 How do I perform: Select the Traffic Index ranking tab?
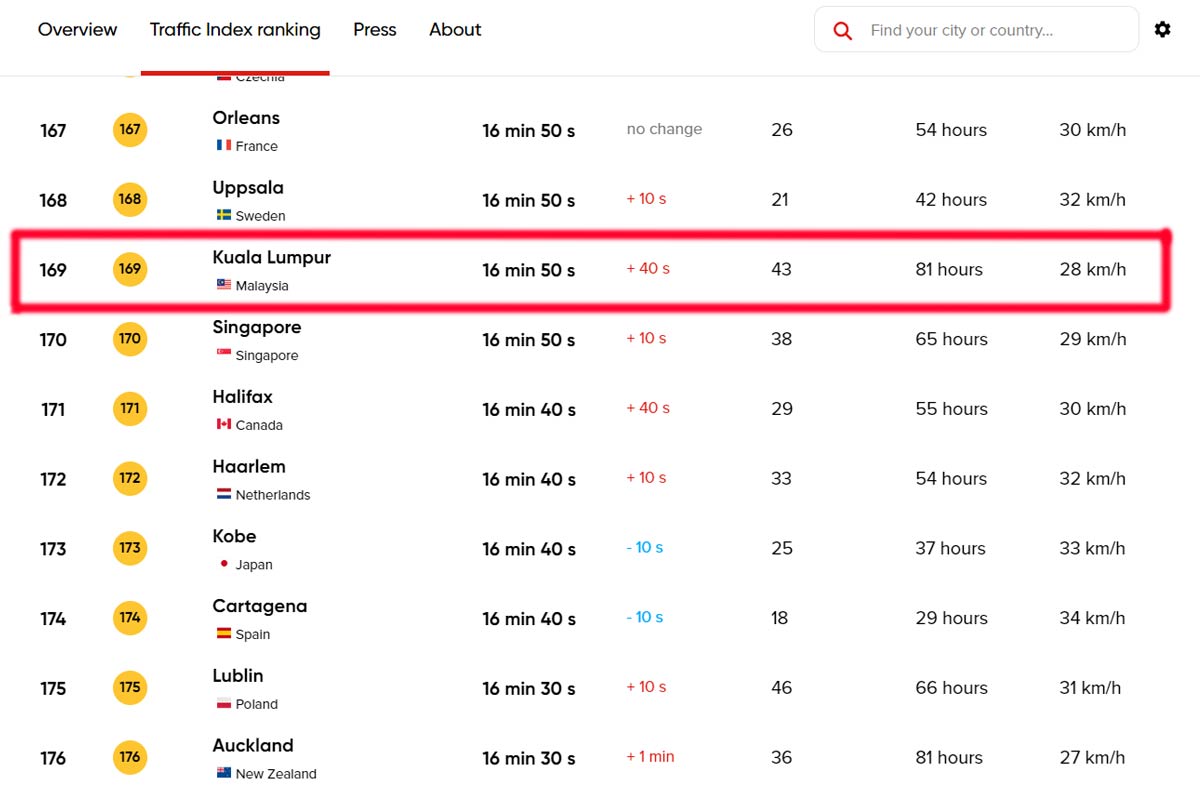pos(235,30)
